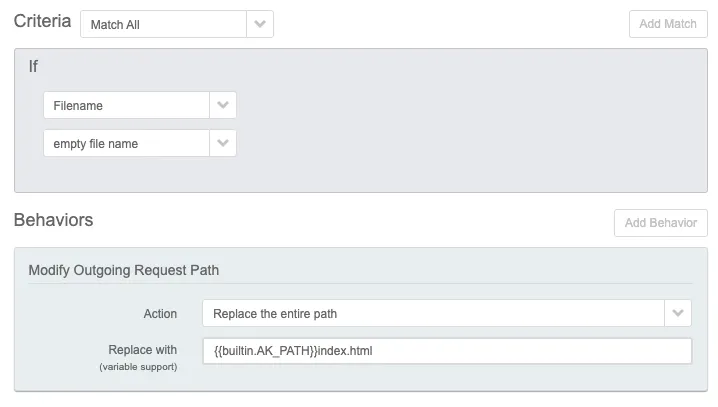Click the chevron at the Action field's right end
The image size is (718, 407).
coord(679,313)
